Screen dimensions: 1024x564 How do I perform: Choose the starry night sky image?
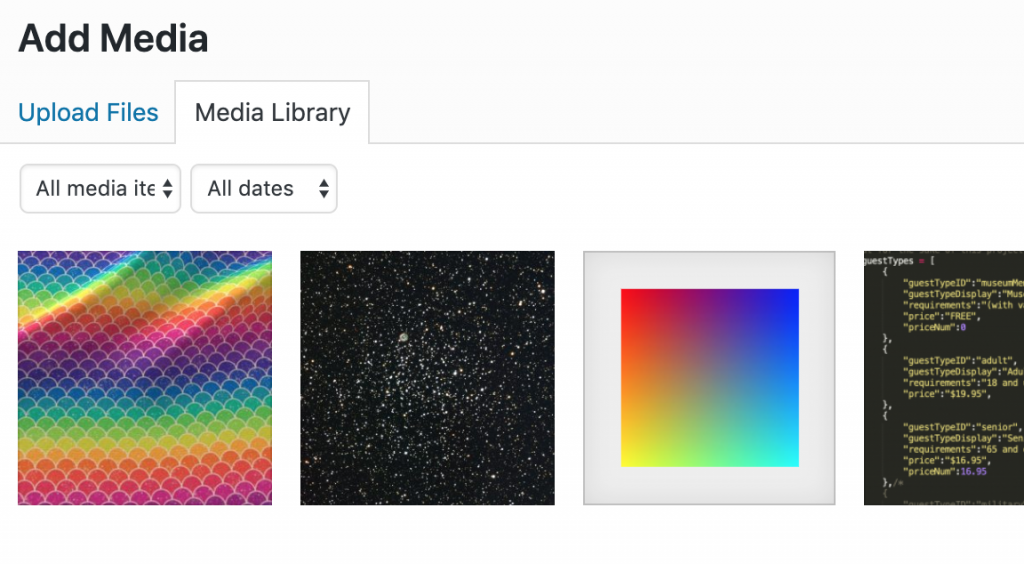click(427, 378)
